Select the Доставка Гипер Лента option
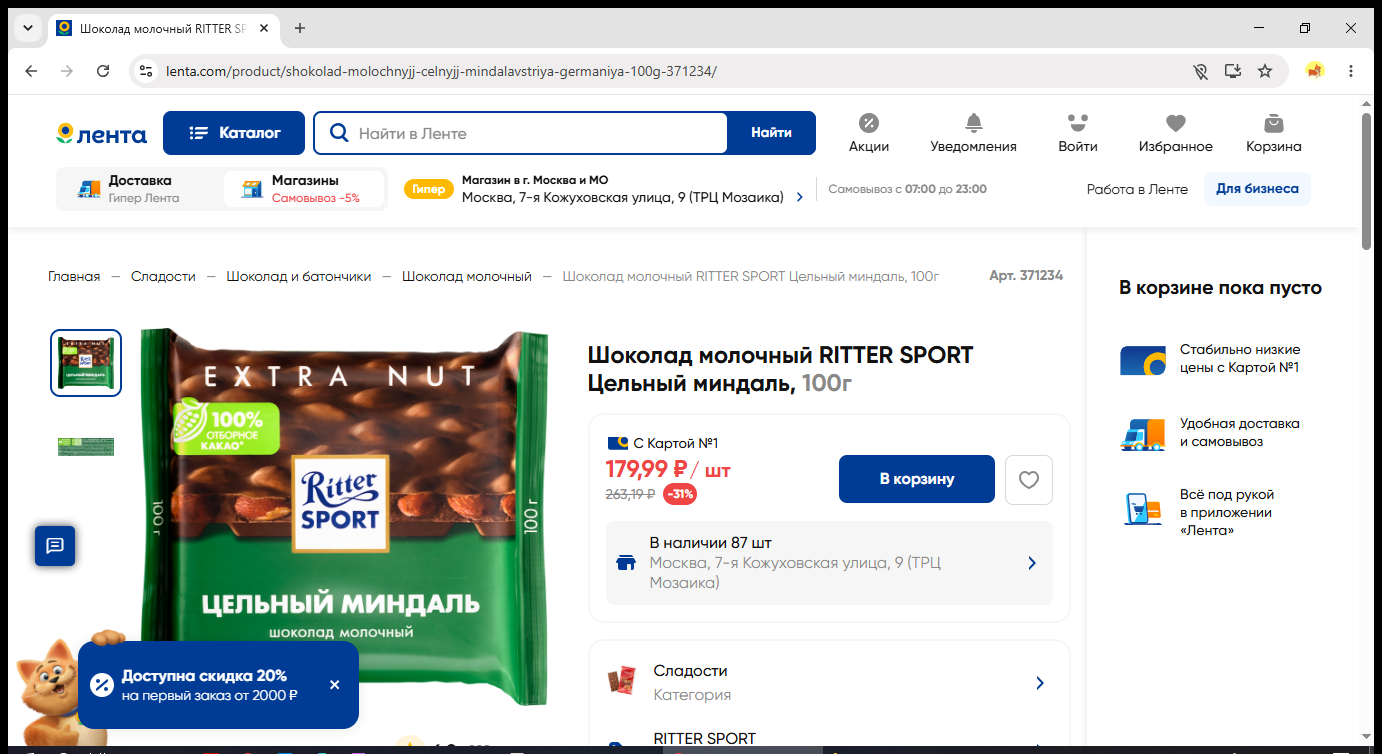 (x=139, y=189)
